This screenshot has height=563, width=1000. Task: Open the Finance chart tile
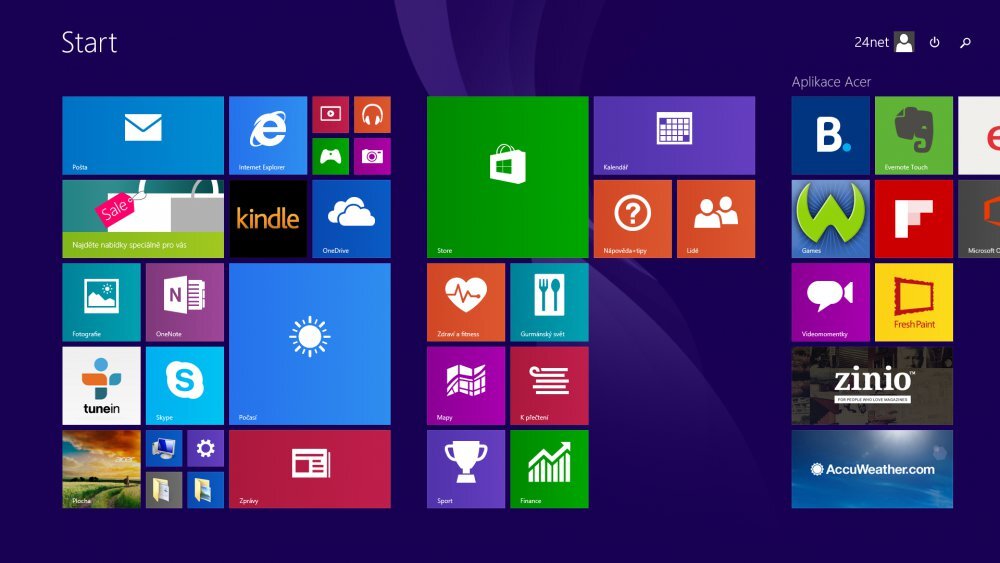pos(549,469)
